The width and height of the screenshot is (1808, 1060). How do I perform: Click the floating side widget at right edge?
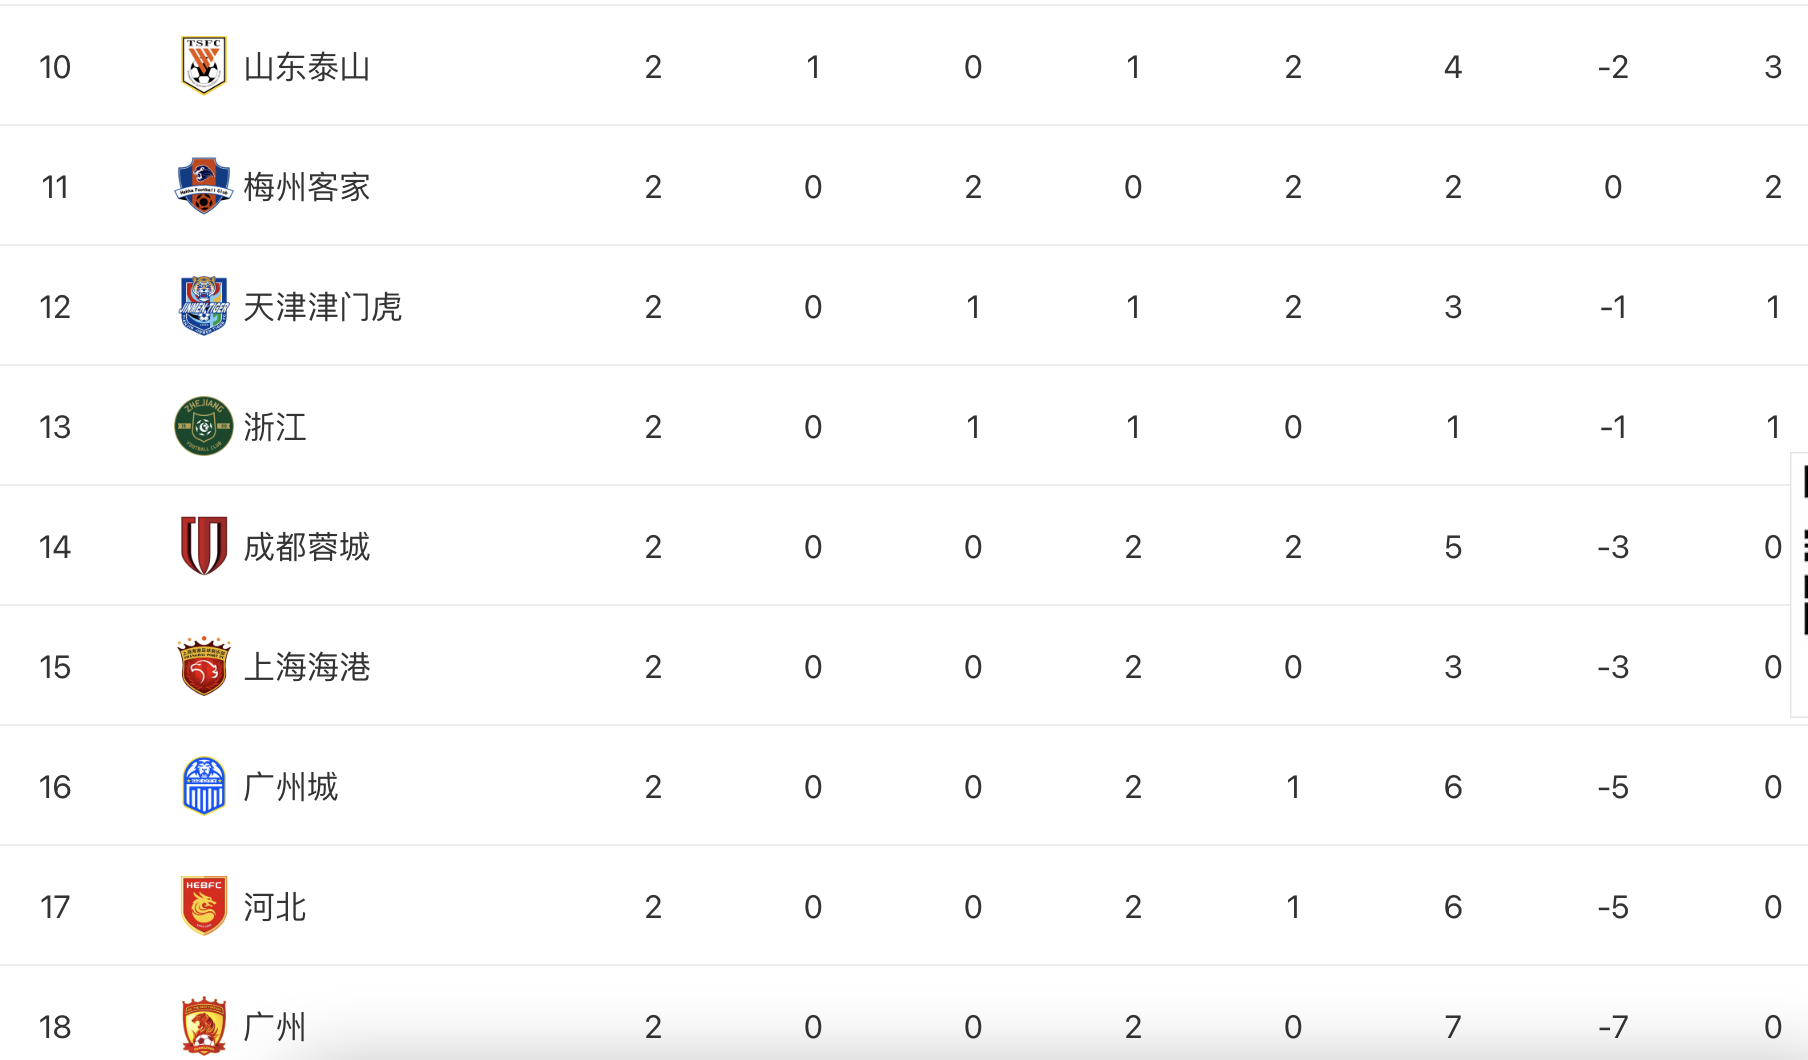click(1800, 585)
